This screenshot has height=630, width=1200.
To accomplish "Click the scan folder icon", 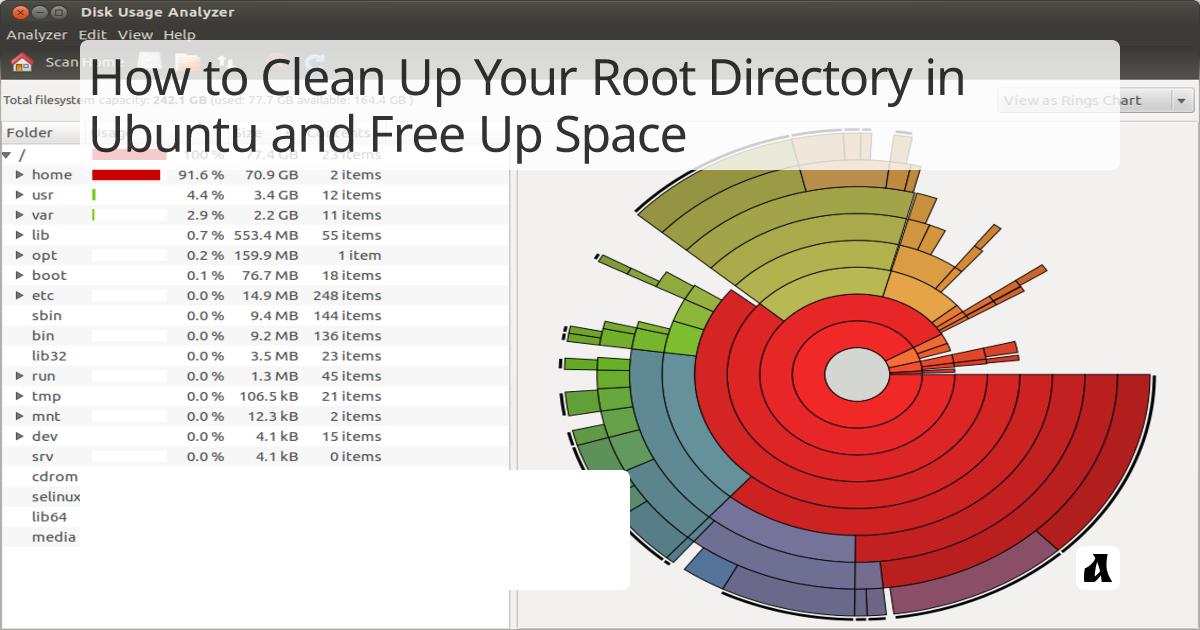I will coord(187,62).
